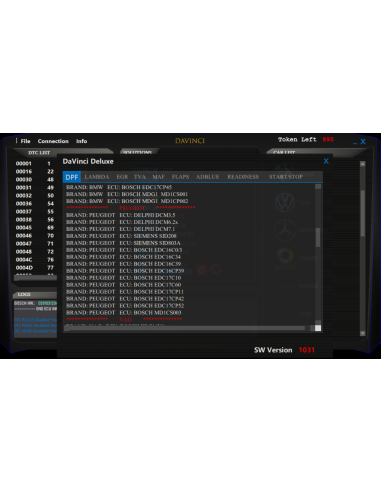The height and width of the screenshot is (492, 381).
Task: Select DTC row 00001
Action: pyautogui.click(x=35, y=164)
